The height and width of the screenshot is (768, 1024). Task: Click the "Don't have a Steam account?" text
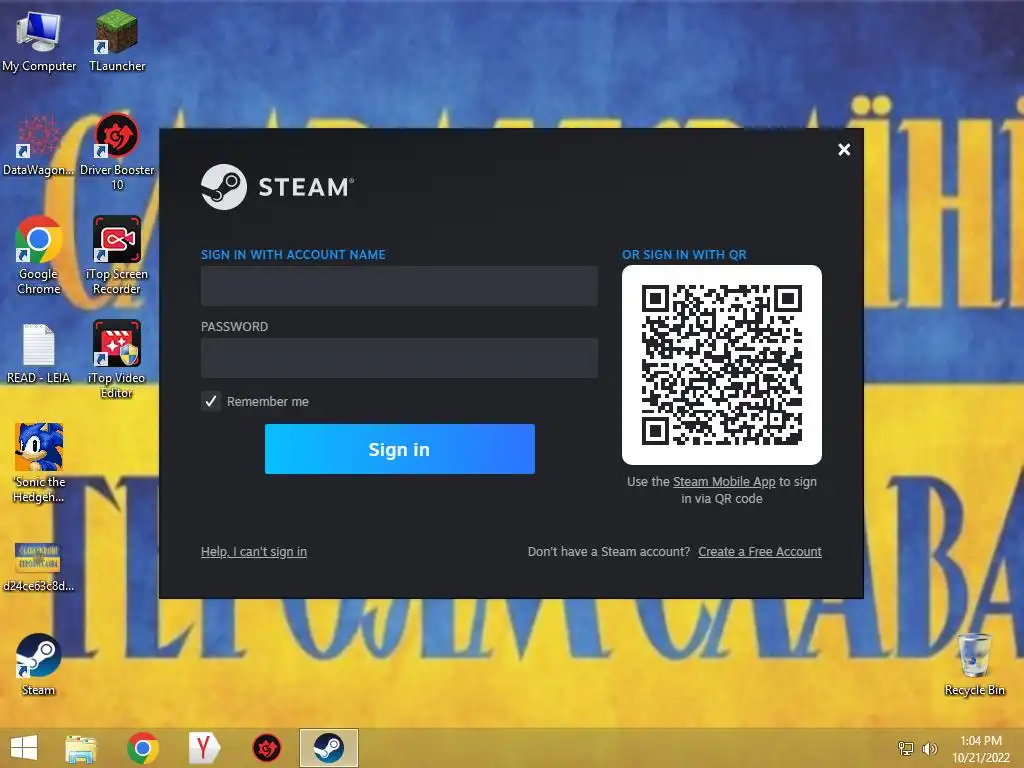609,551
